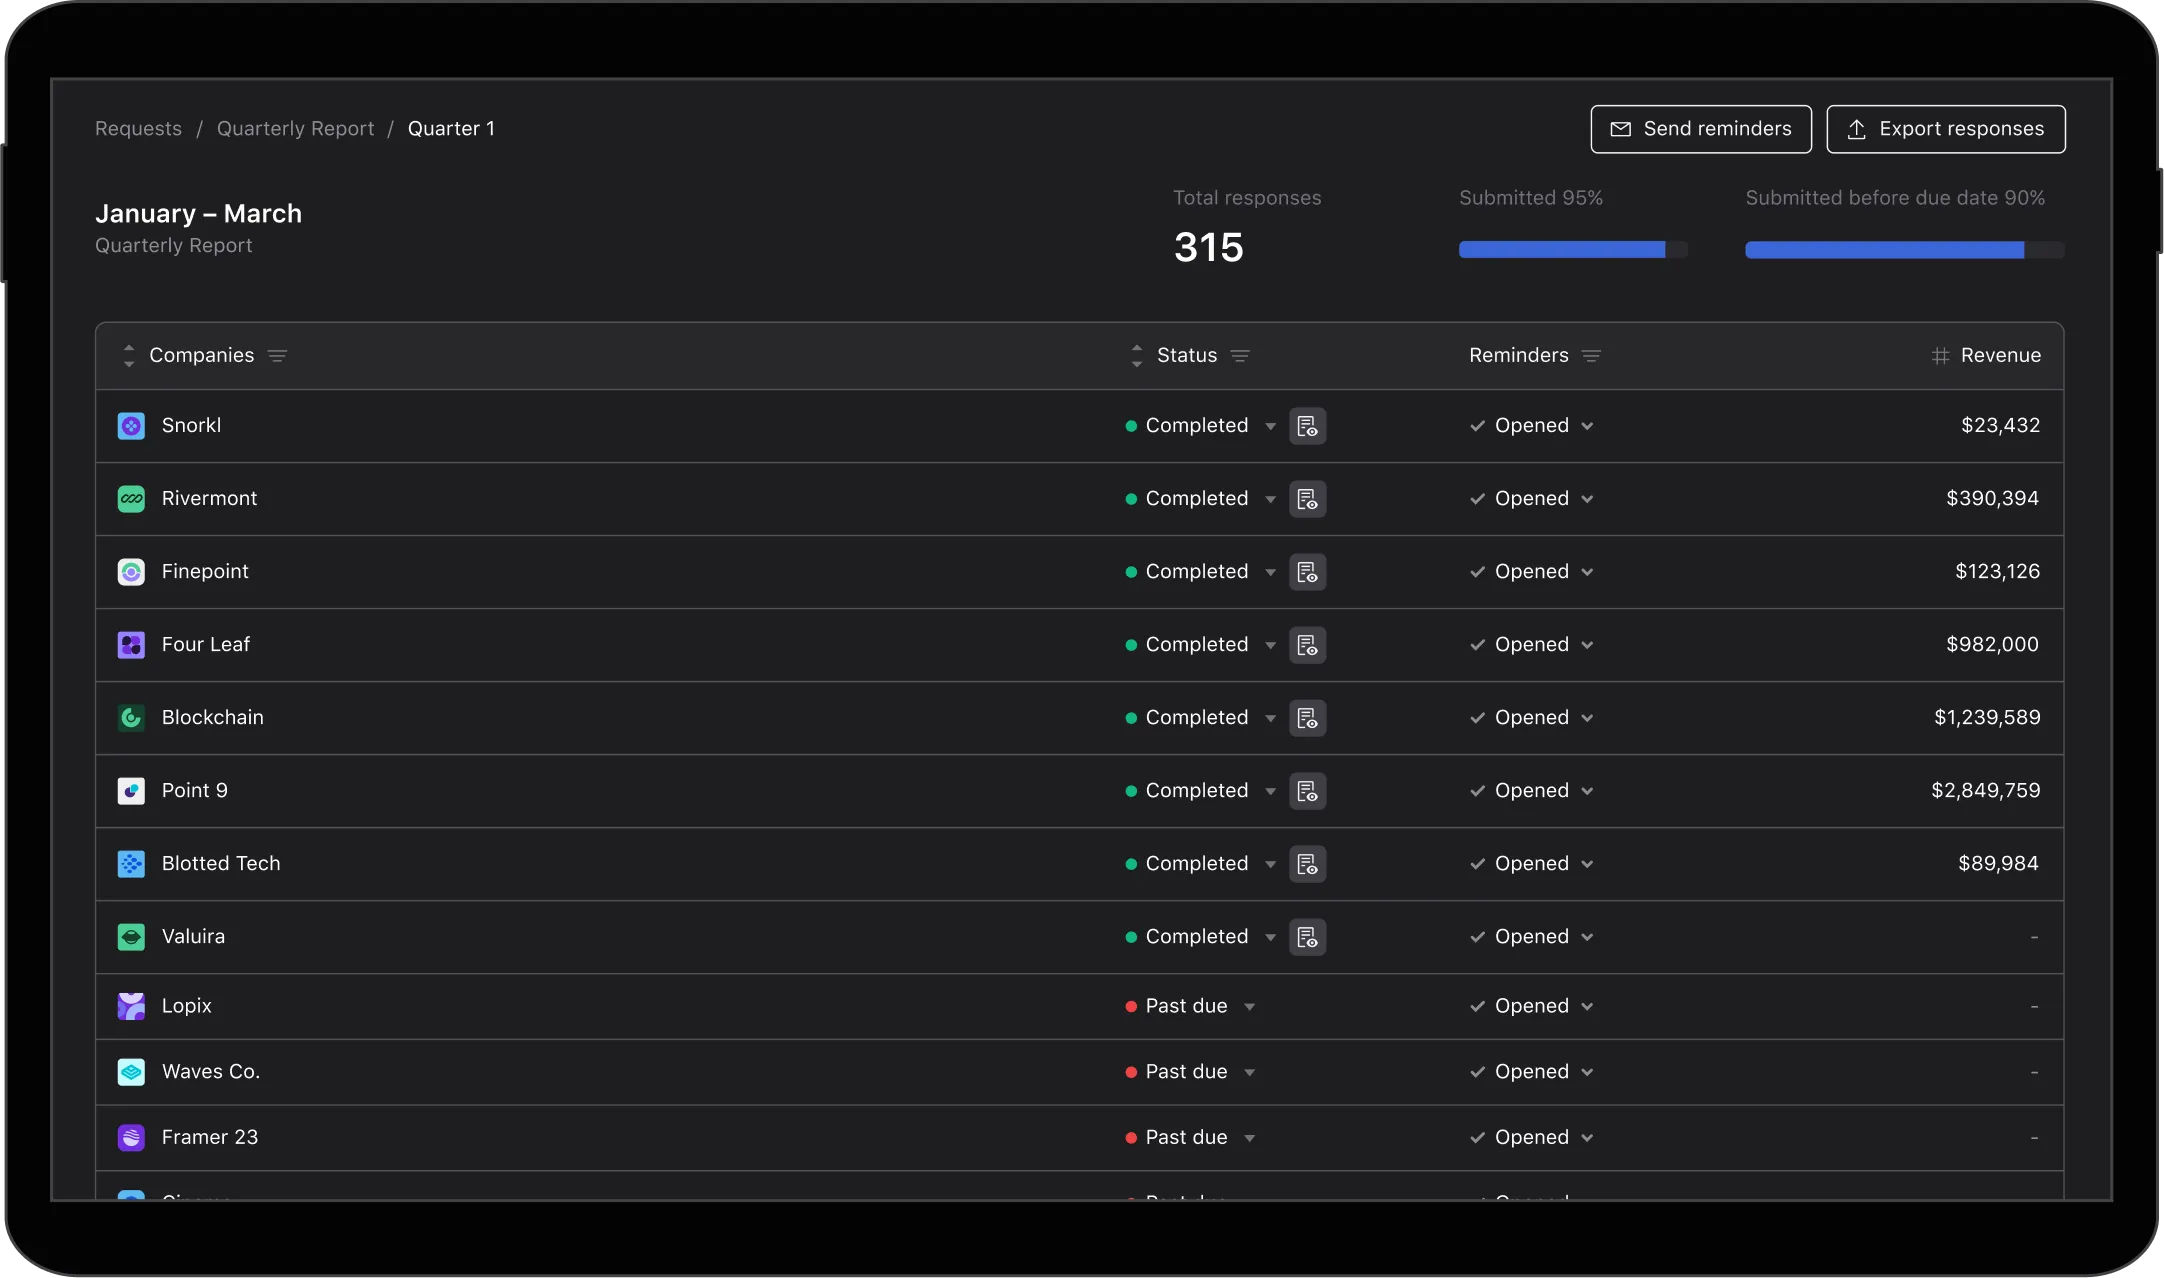
Task: Click the Revenue column hash icon
Action: 1940,356
